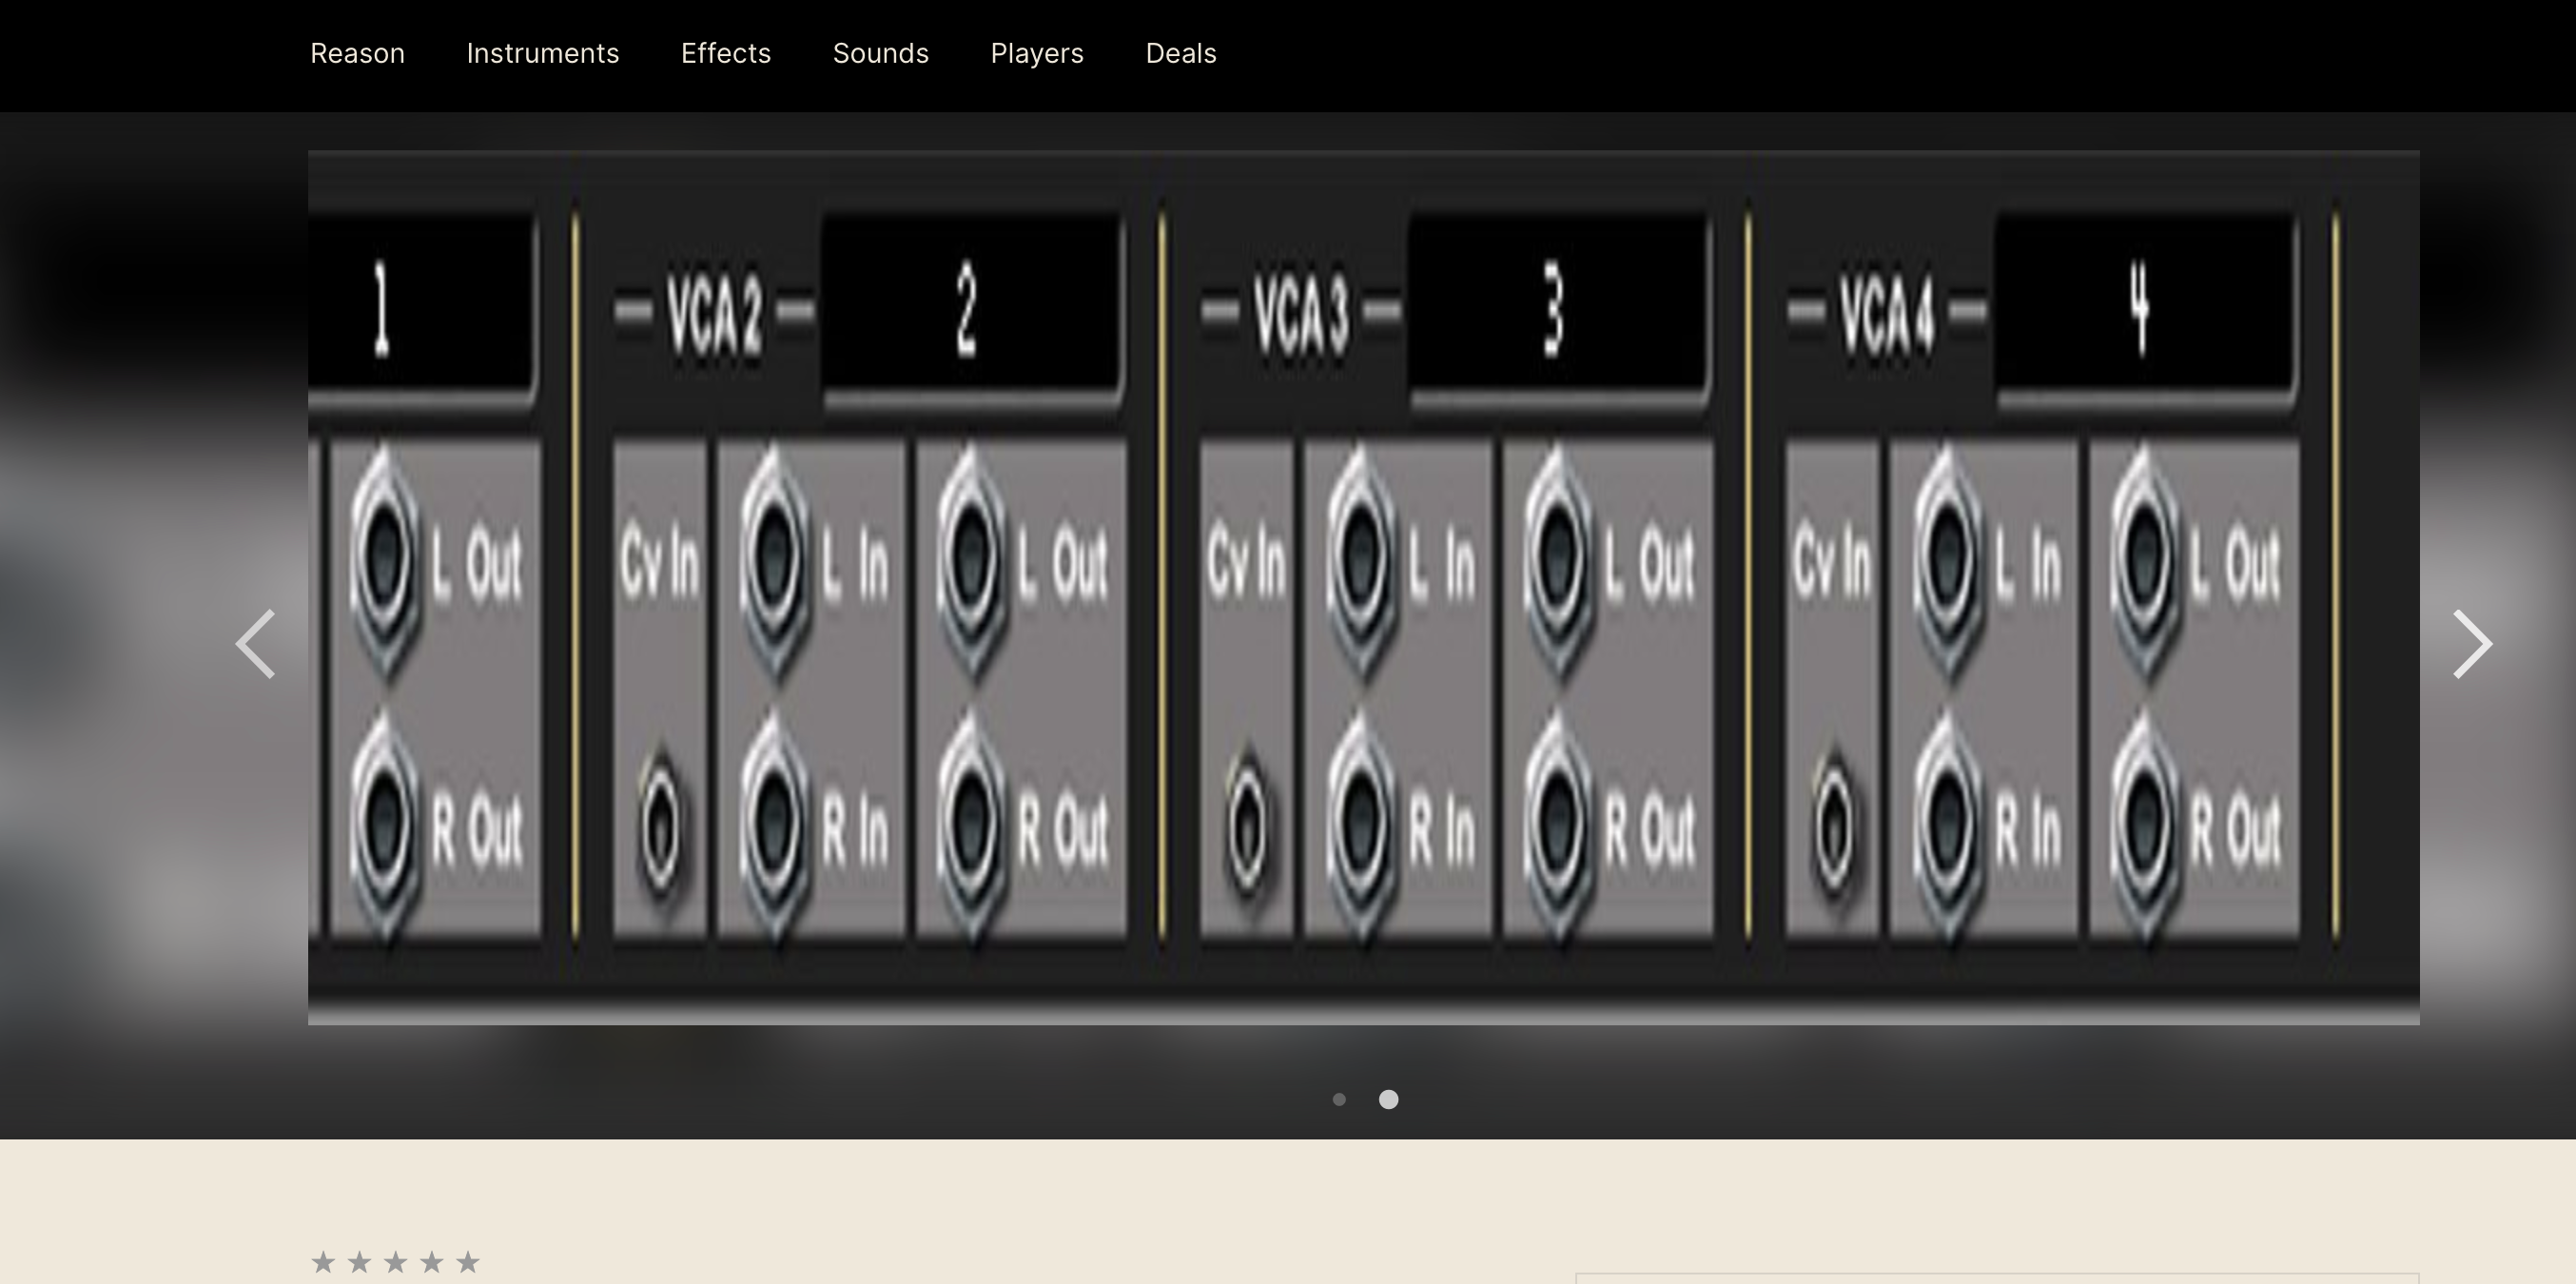Select the first carousel dot indicator
Screen dimensions: 2576x1284
click(1339, 1099)
